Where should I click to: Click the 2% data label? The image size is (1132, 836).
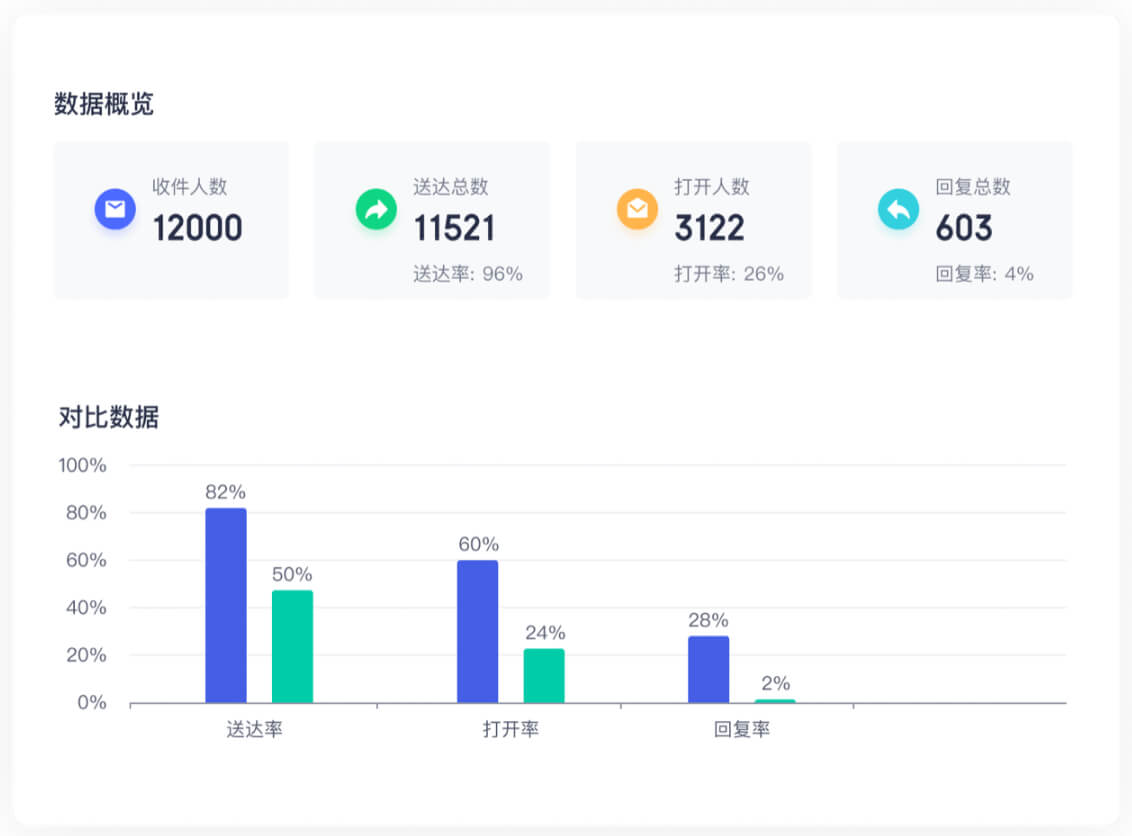776,683
